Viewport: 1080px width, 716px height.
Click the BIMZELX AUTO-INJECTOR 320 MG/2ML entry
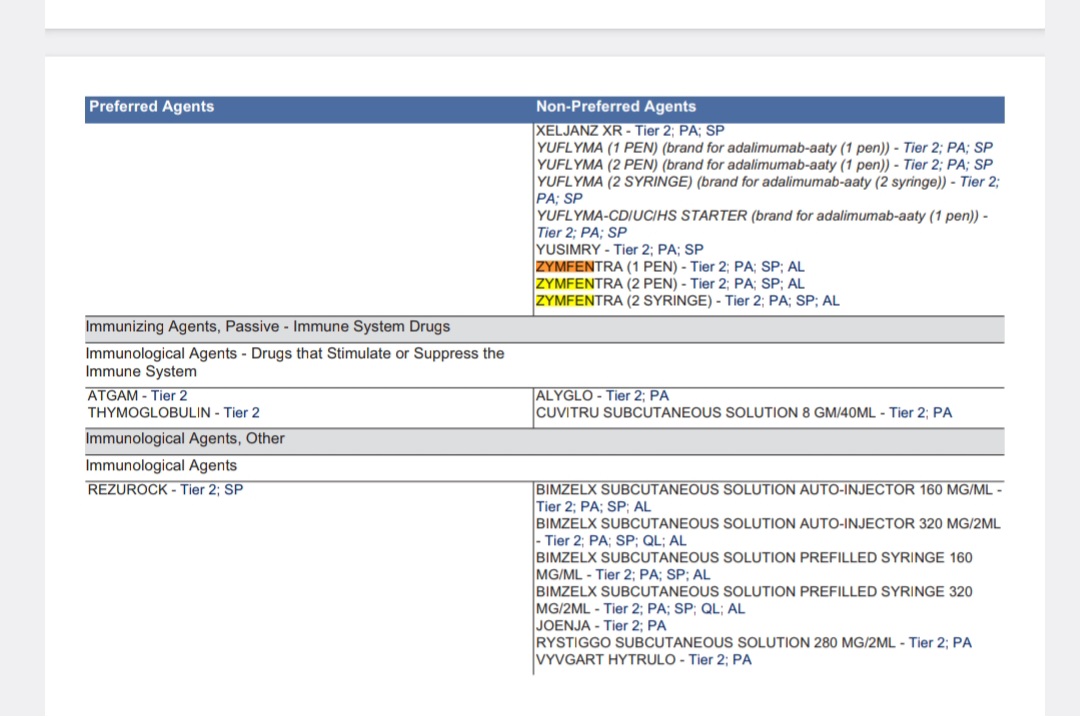coord(768,532)
